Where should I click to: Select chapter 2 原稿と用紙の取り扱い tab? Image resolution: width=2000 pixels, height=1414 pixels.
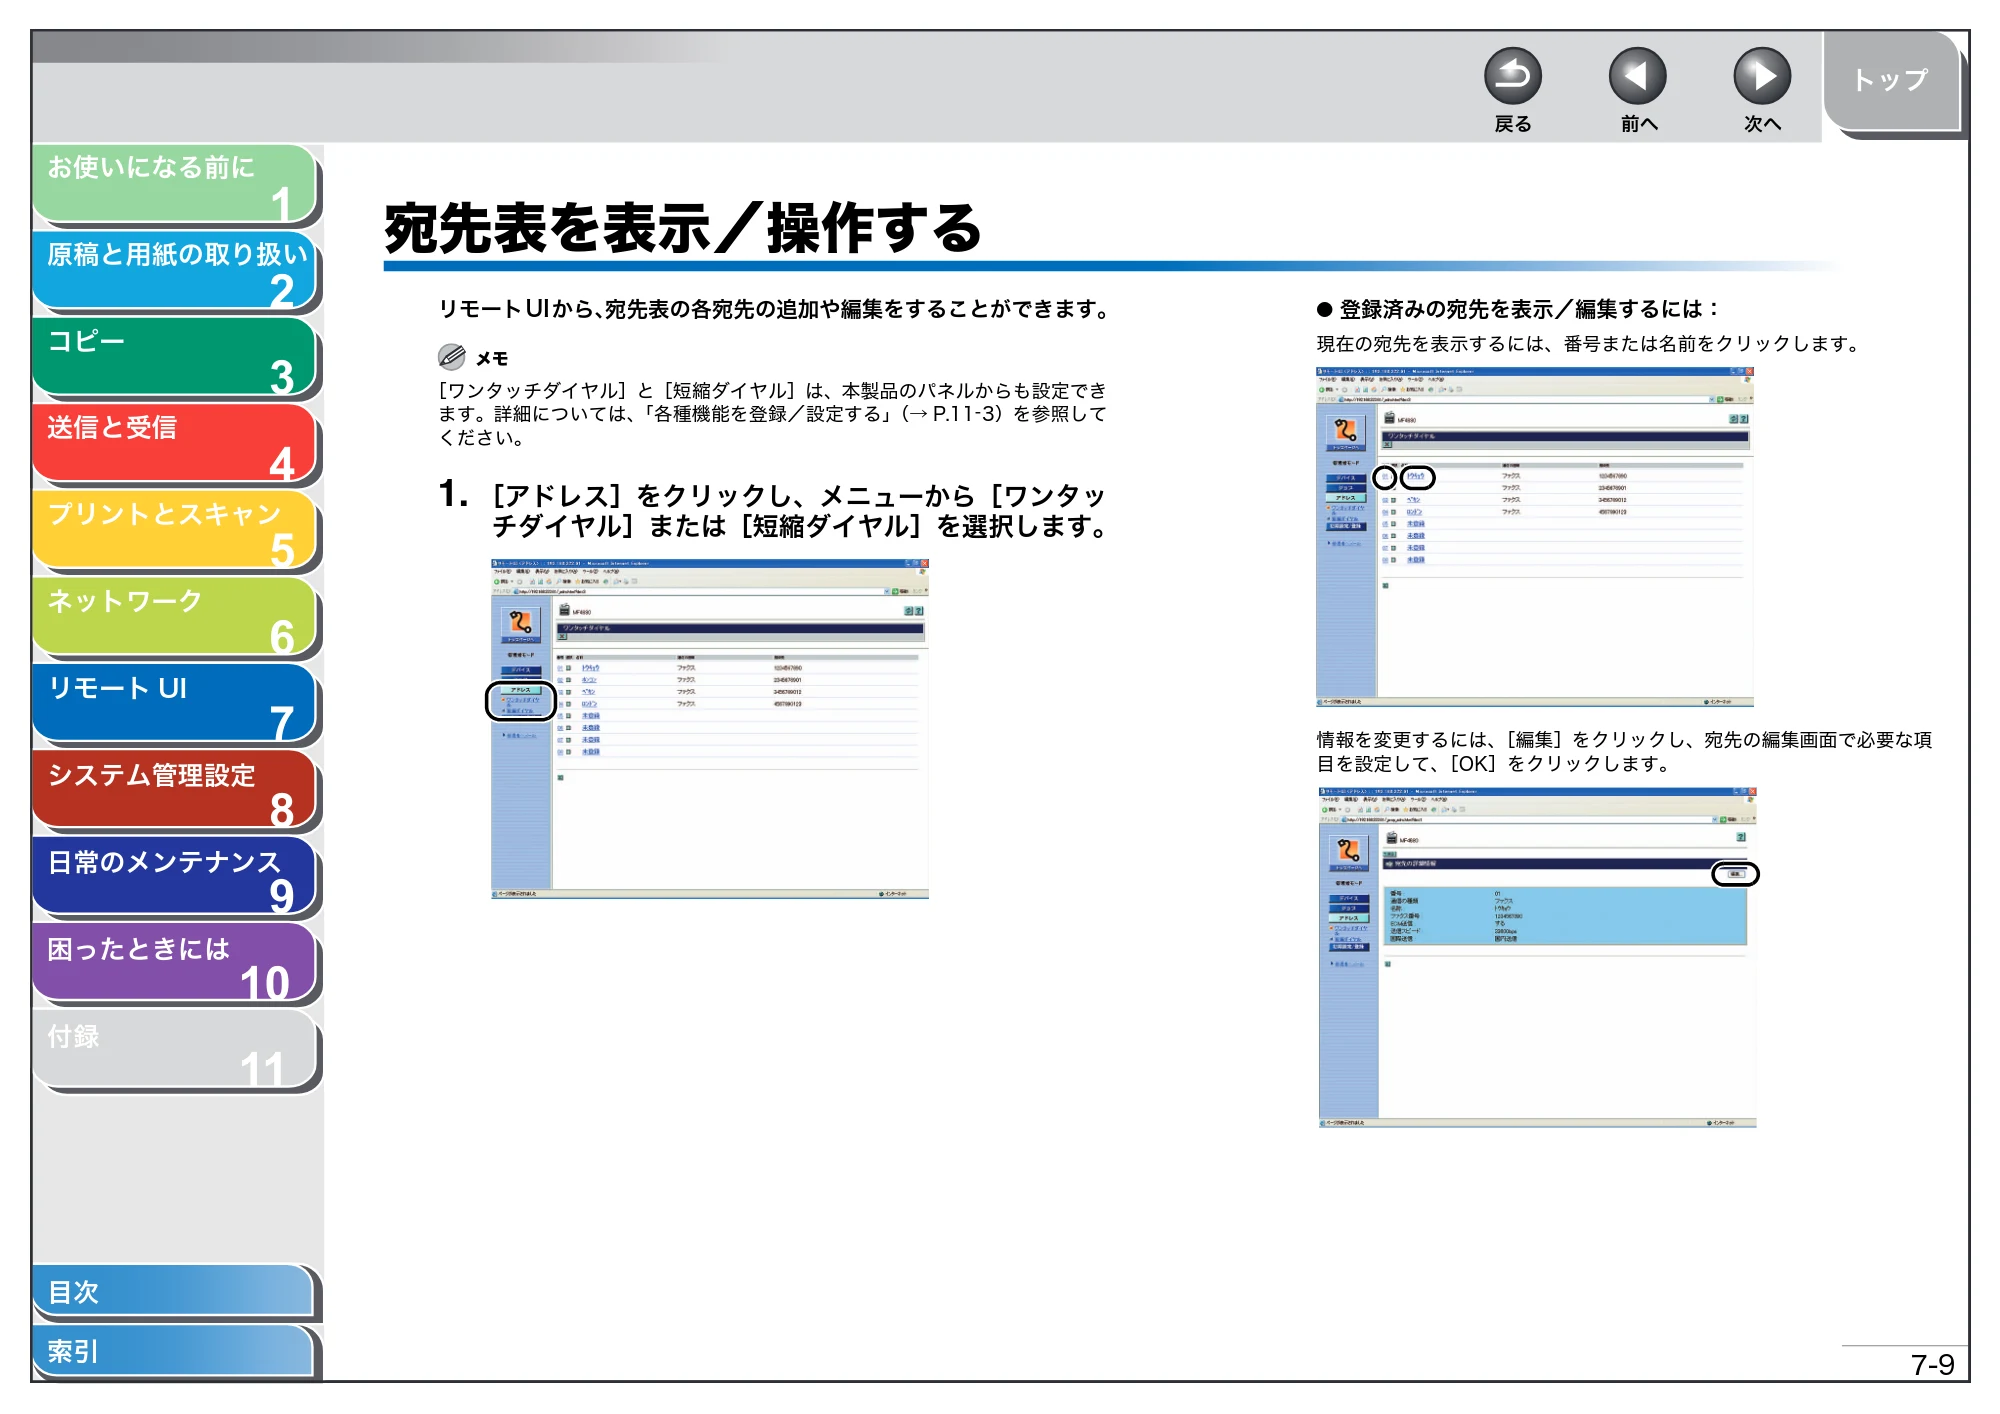(175, 271)
